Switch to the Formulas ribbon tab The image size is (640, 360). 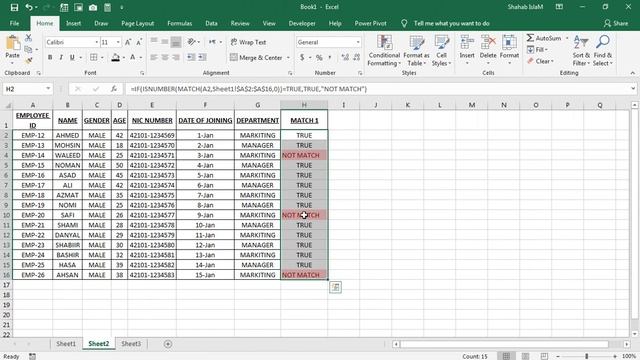pos(180,23)
